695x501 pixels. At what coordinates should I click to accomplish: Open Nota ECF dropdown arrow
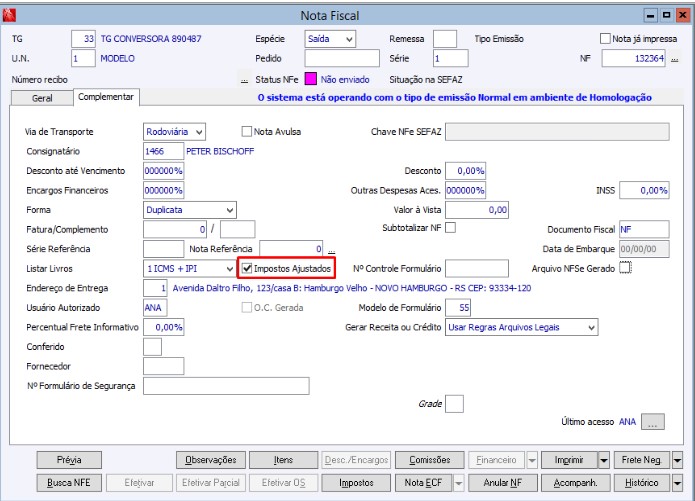[x=458, y=483]
